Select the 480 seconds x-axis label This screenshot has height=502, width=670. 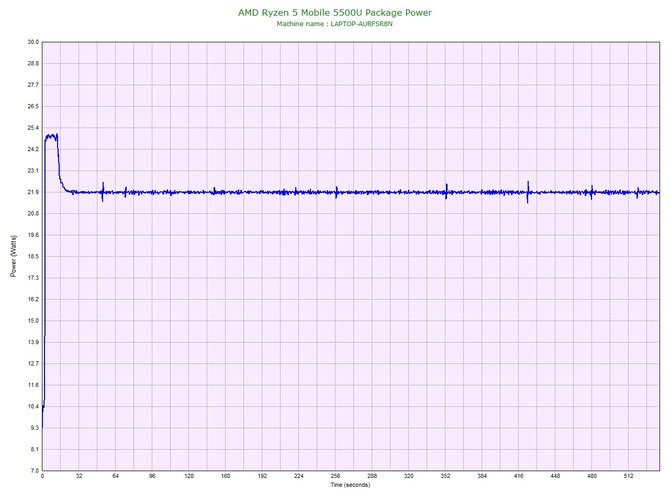click(592, 476)
